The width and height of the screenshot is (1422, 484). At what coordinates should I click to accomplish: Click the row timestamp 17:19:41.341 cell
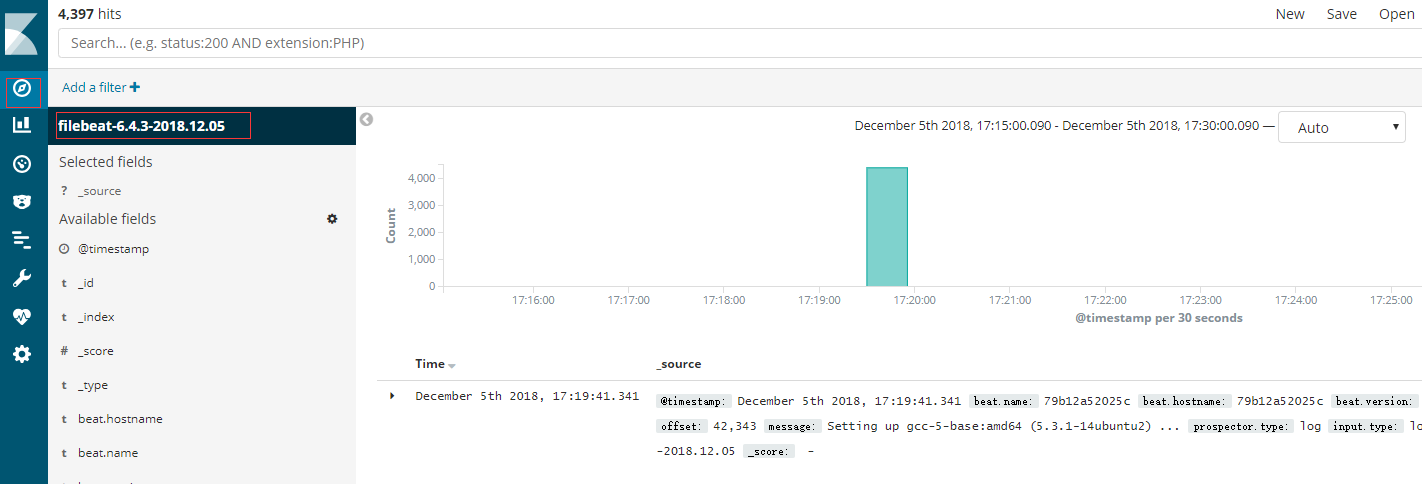point(527,396)
